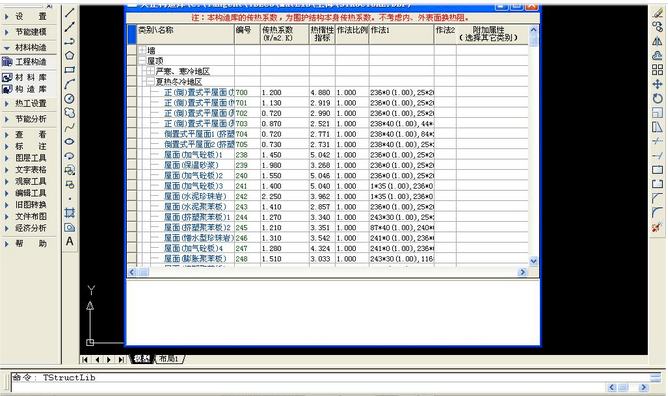Select the Polyline draw tool

click(x=70, y=41)
